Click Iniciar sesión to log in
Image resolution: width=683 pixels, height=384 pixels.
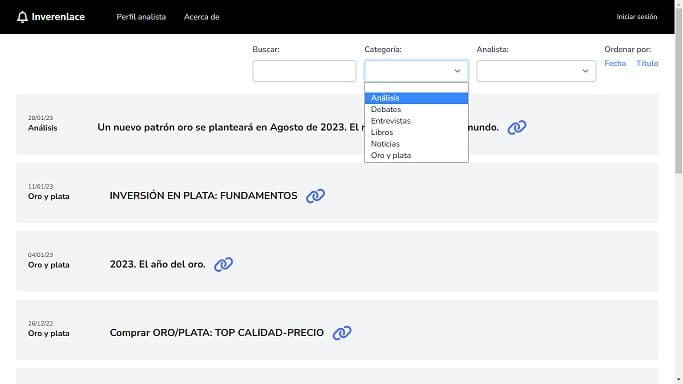[636, 17]
